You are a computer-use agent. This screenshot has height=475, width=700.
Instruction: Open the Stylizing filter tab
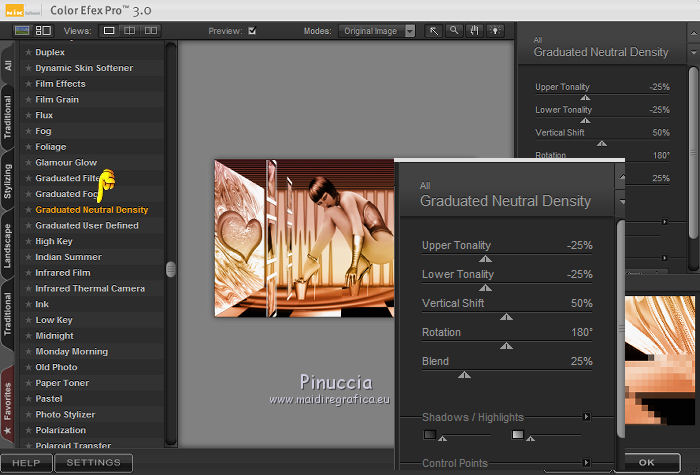(8, 181)
